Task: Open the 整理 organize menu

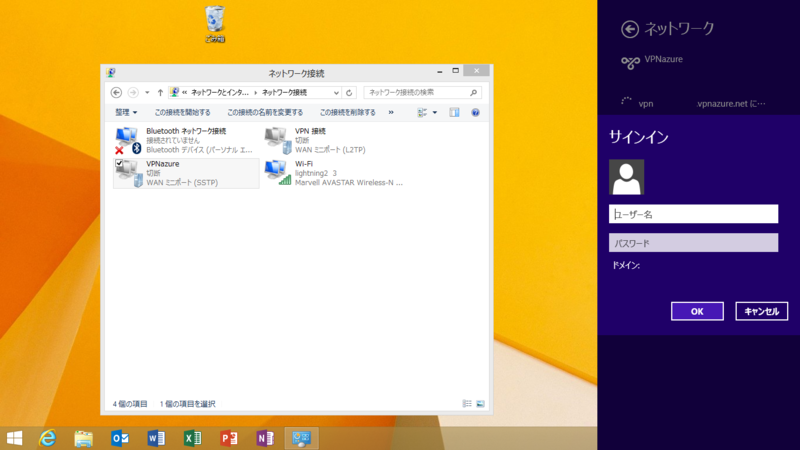Action: (126, 112)
